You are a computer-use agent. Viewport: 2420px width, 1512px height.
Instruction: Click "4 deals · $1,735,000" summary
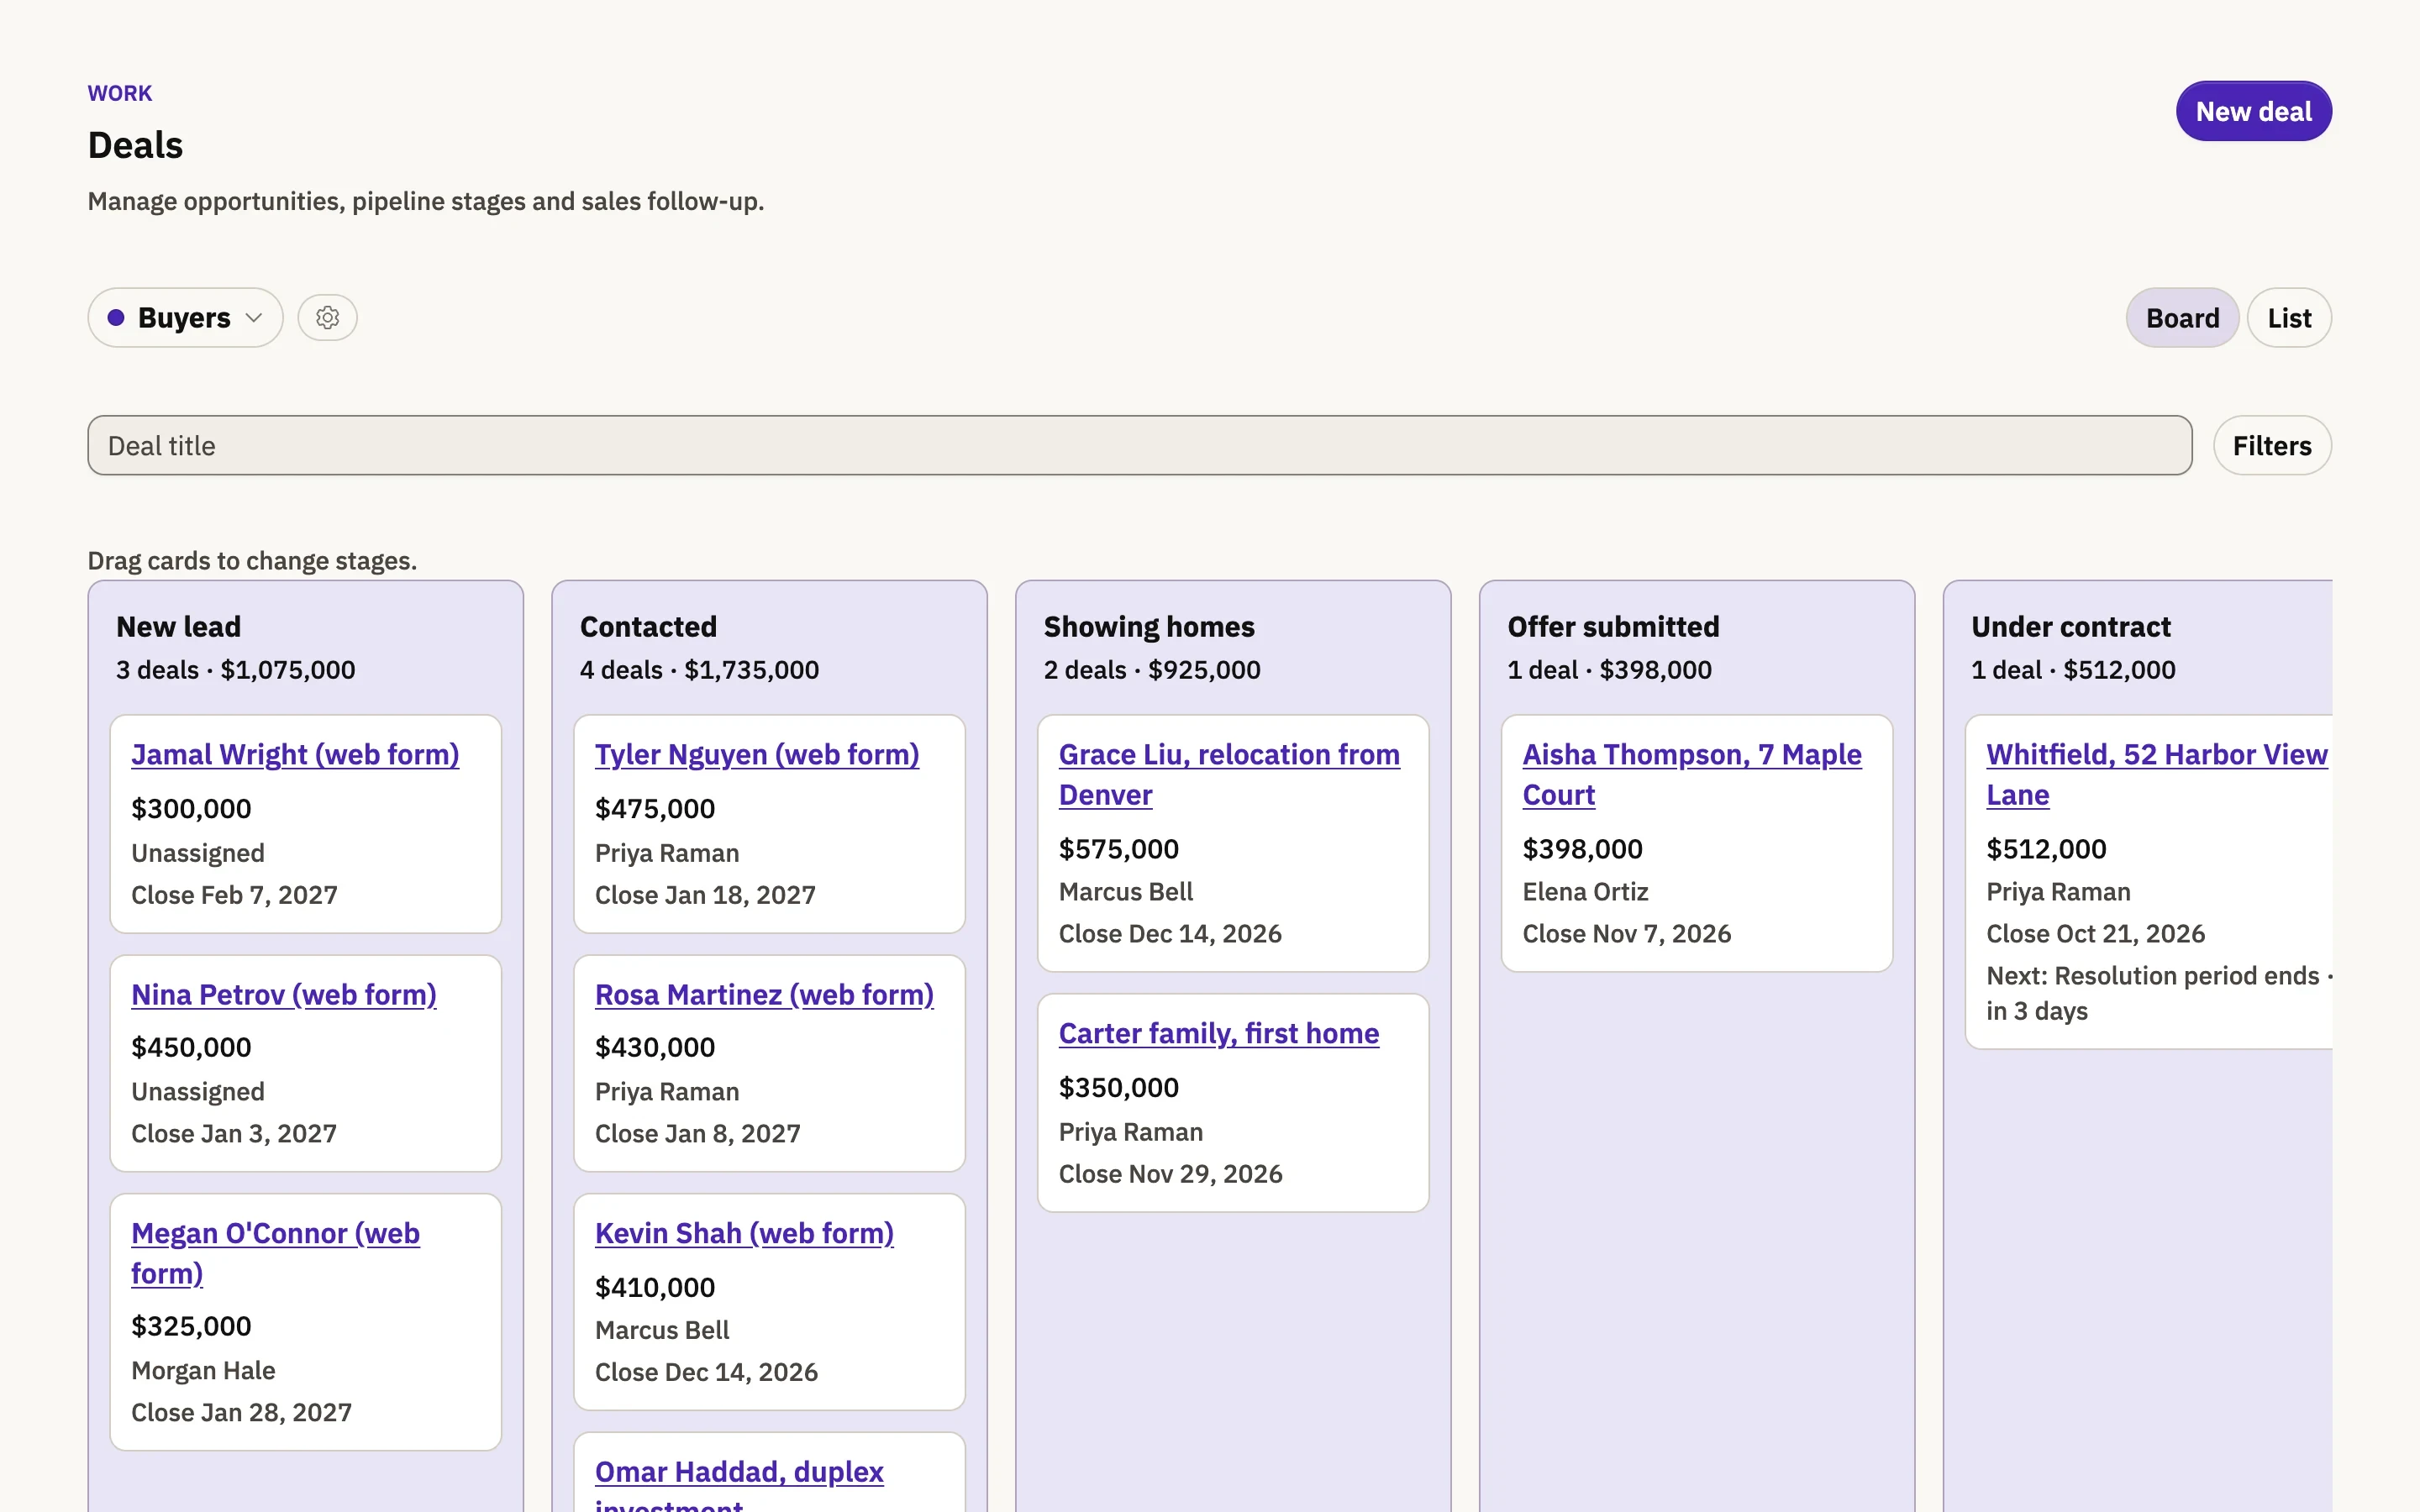pos(699,670)
